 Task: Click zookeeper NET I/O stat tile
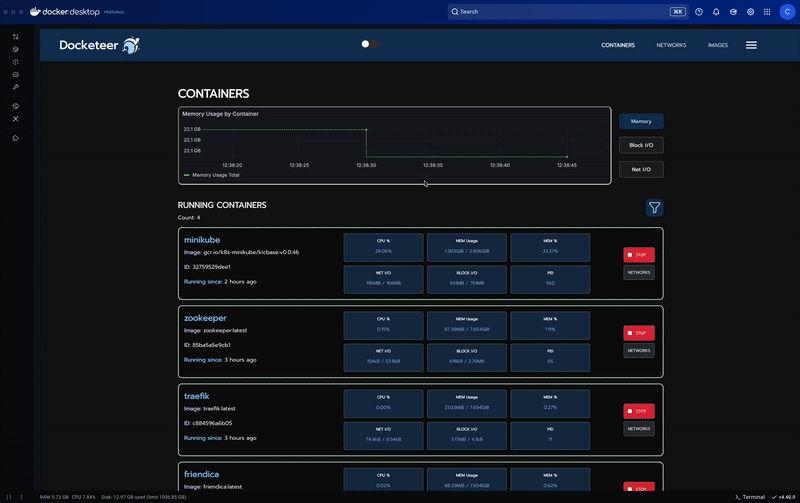[x=383, y=357]
